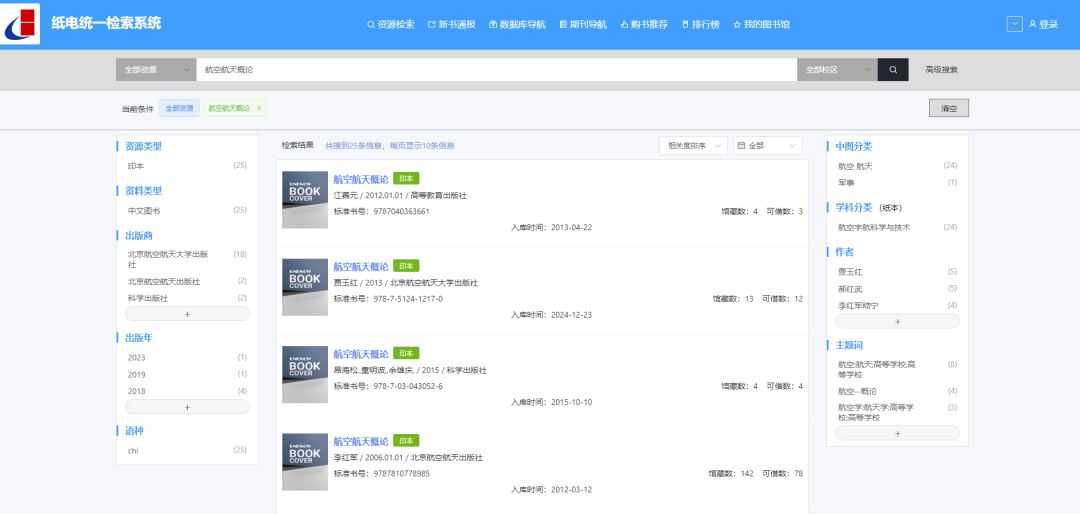The image size is (1080, 514).
Task: Open the 全部资源 resource type dropdown
Action: coord(155,70)
